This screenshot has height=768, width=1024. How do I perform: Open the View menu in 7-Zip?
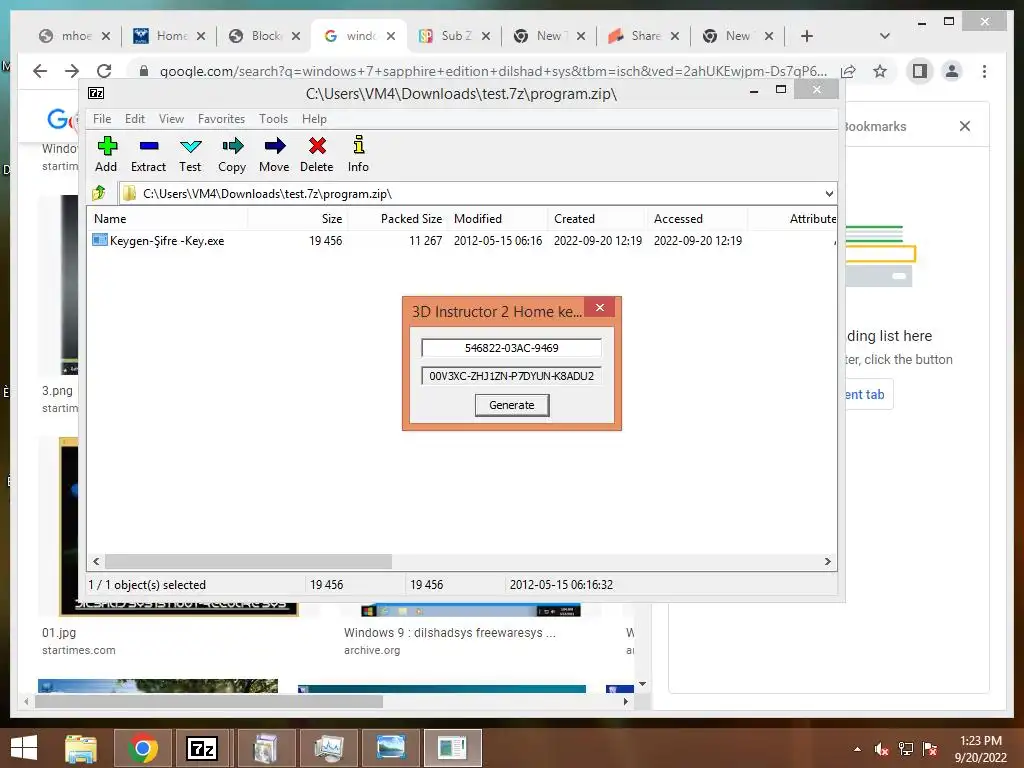171,119
